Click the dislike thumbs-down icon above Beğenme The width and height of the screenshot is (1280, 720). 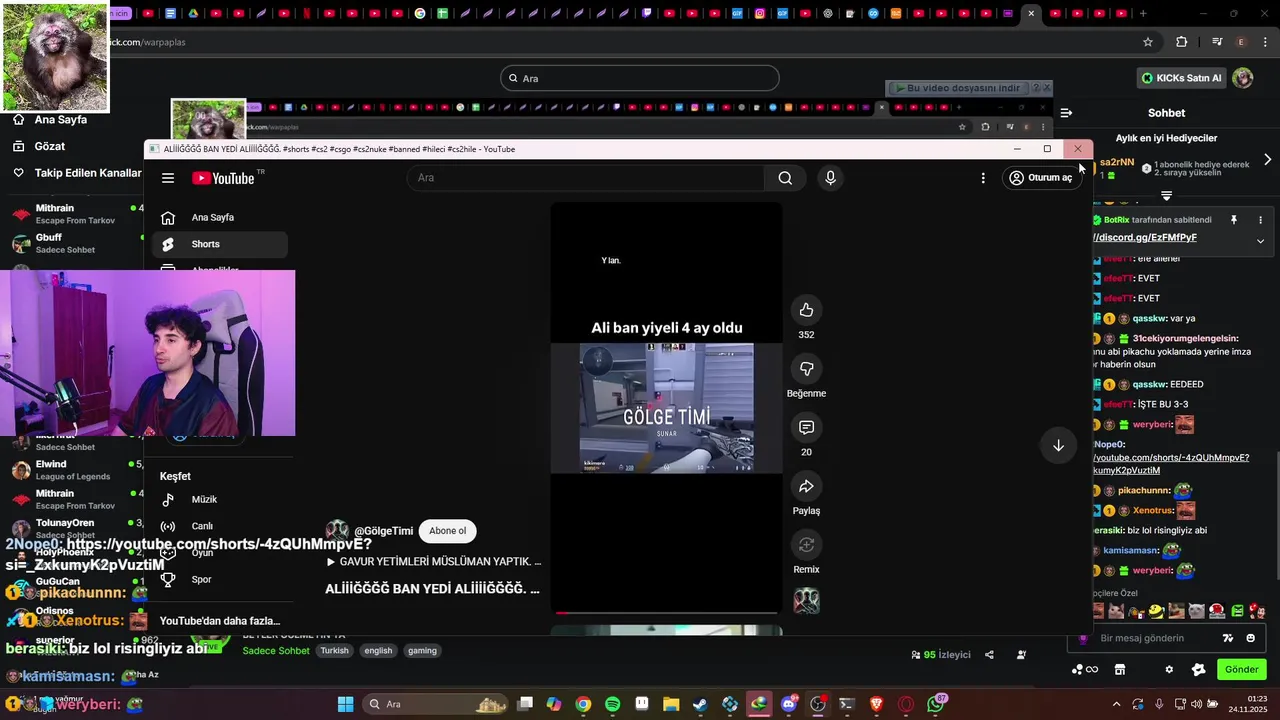[x=806, y=369]
